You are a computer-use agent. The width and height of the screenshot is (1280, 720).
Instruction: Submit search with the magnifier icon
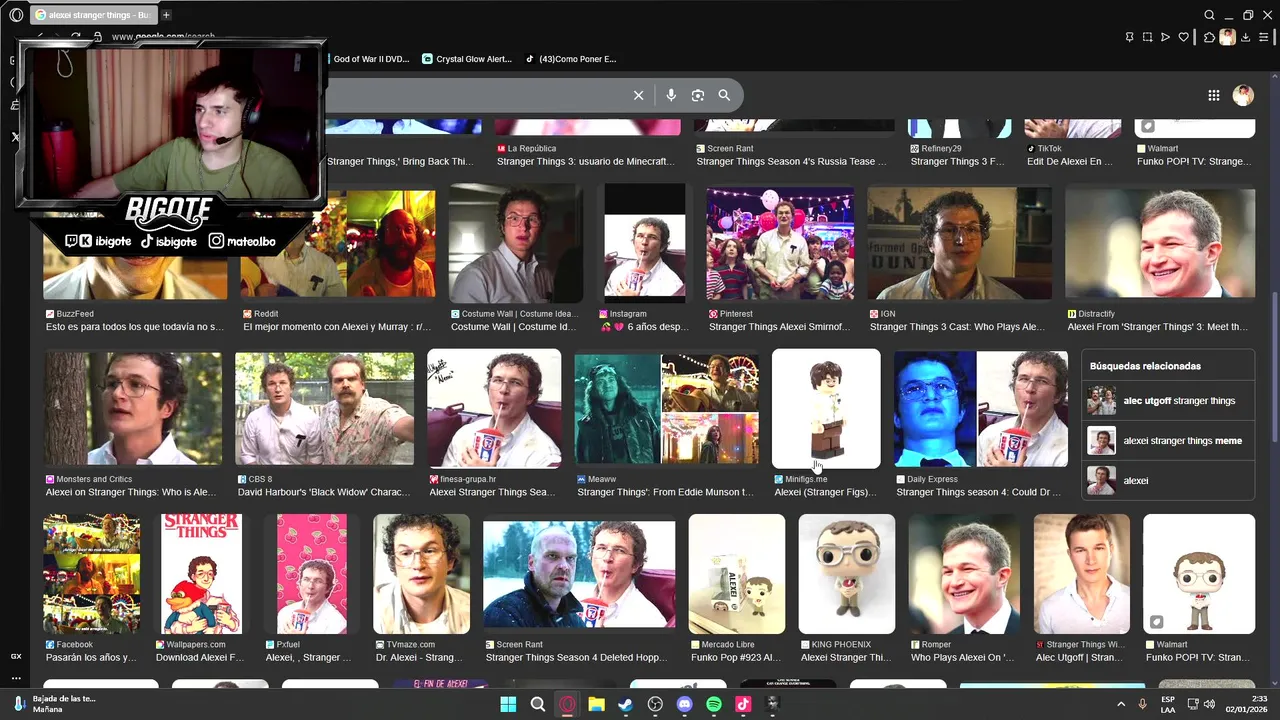pos(724,95)
